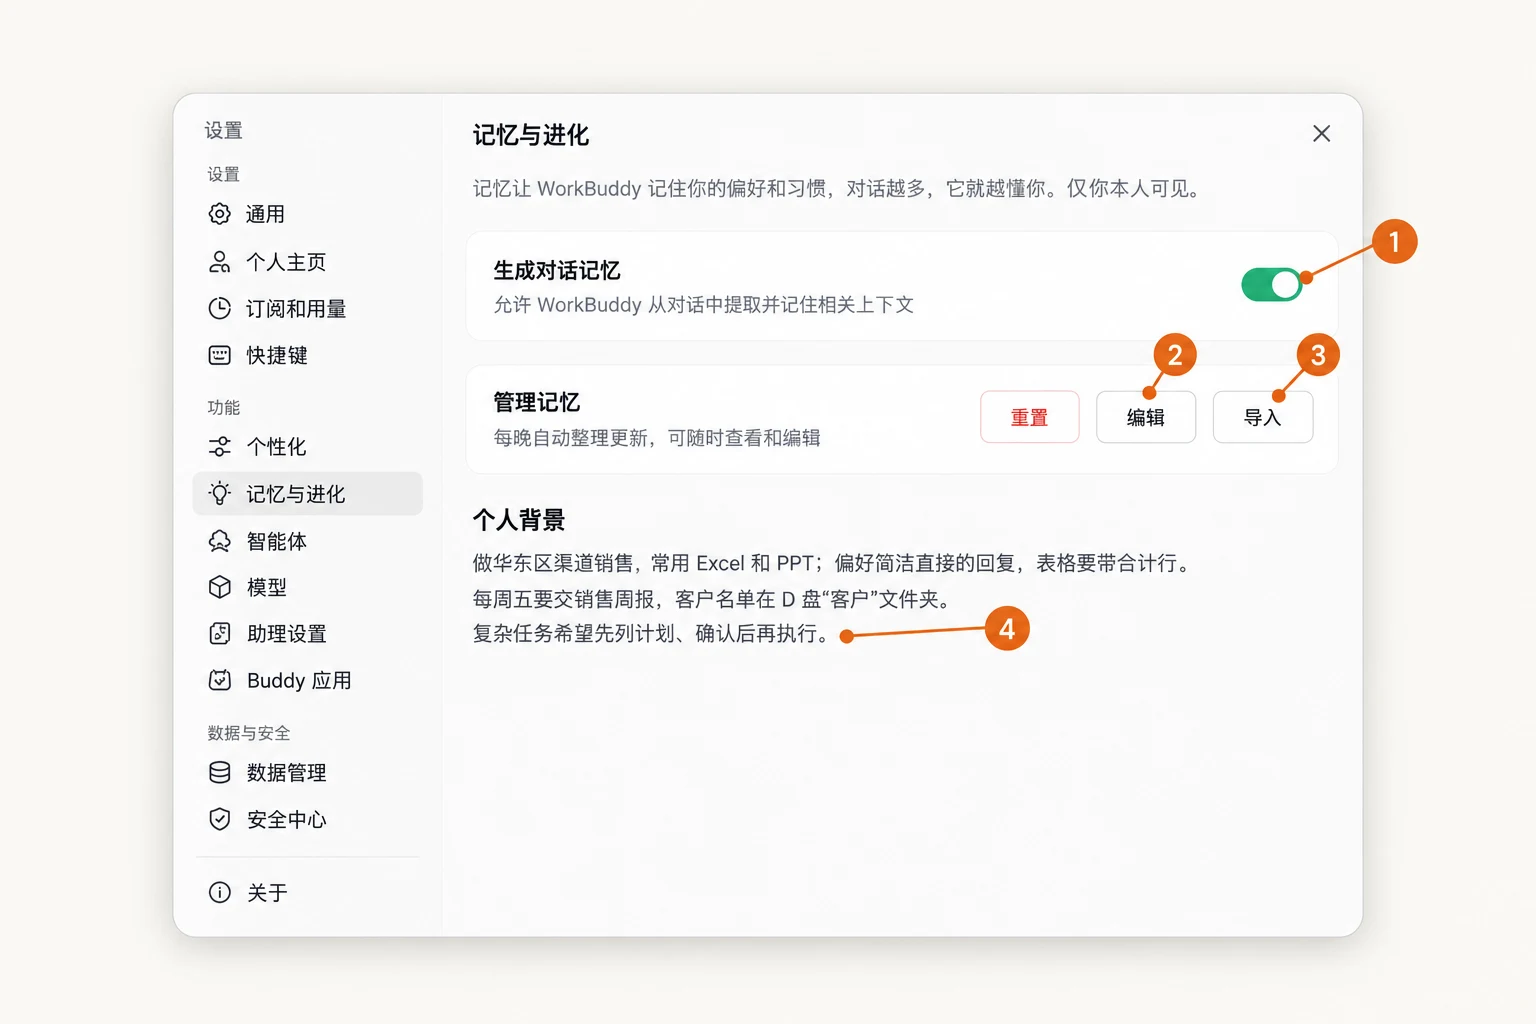The width and height of the screenshot is (1536, 1024).
Task: Select 快捷键 in the sidebar
Action: 307,355
